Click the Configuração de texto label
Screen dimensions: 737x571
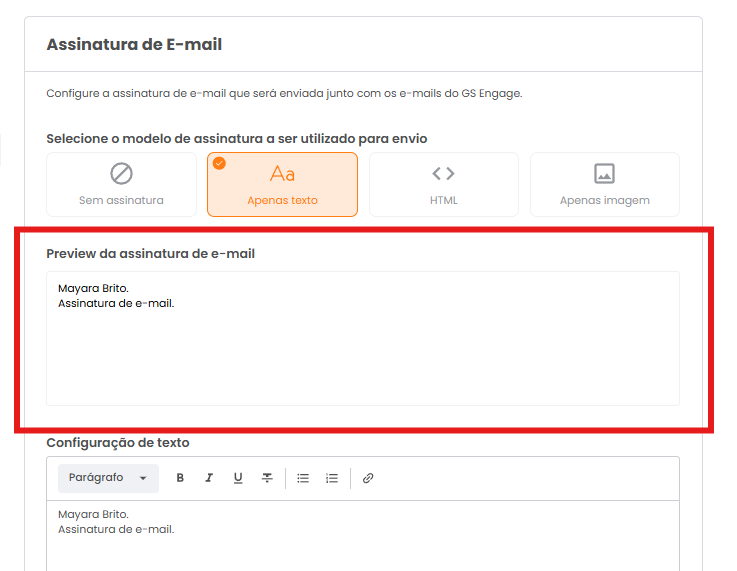[x=117, y=442]
